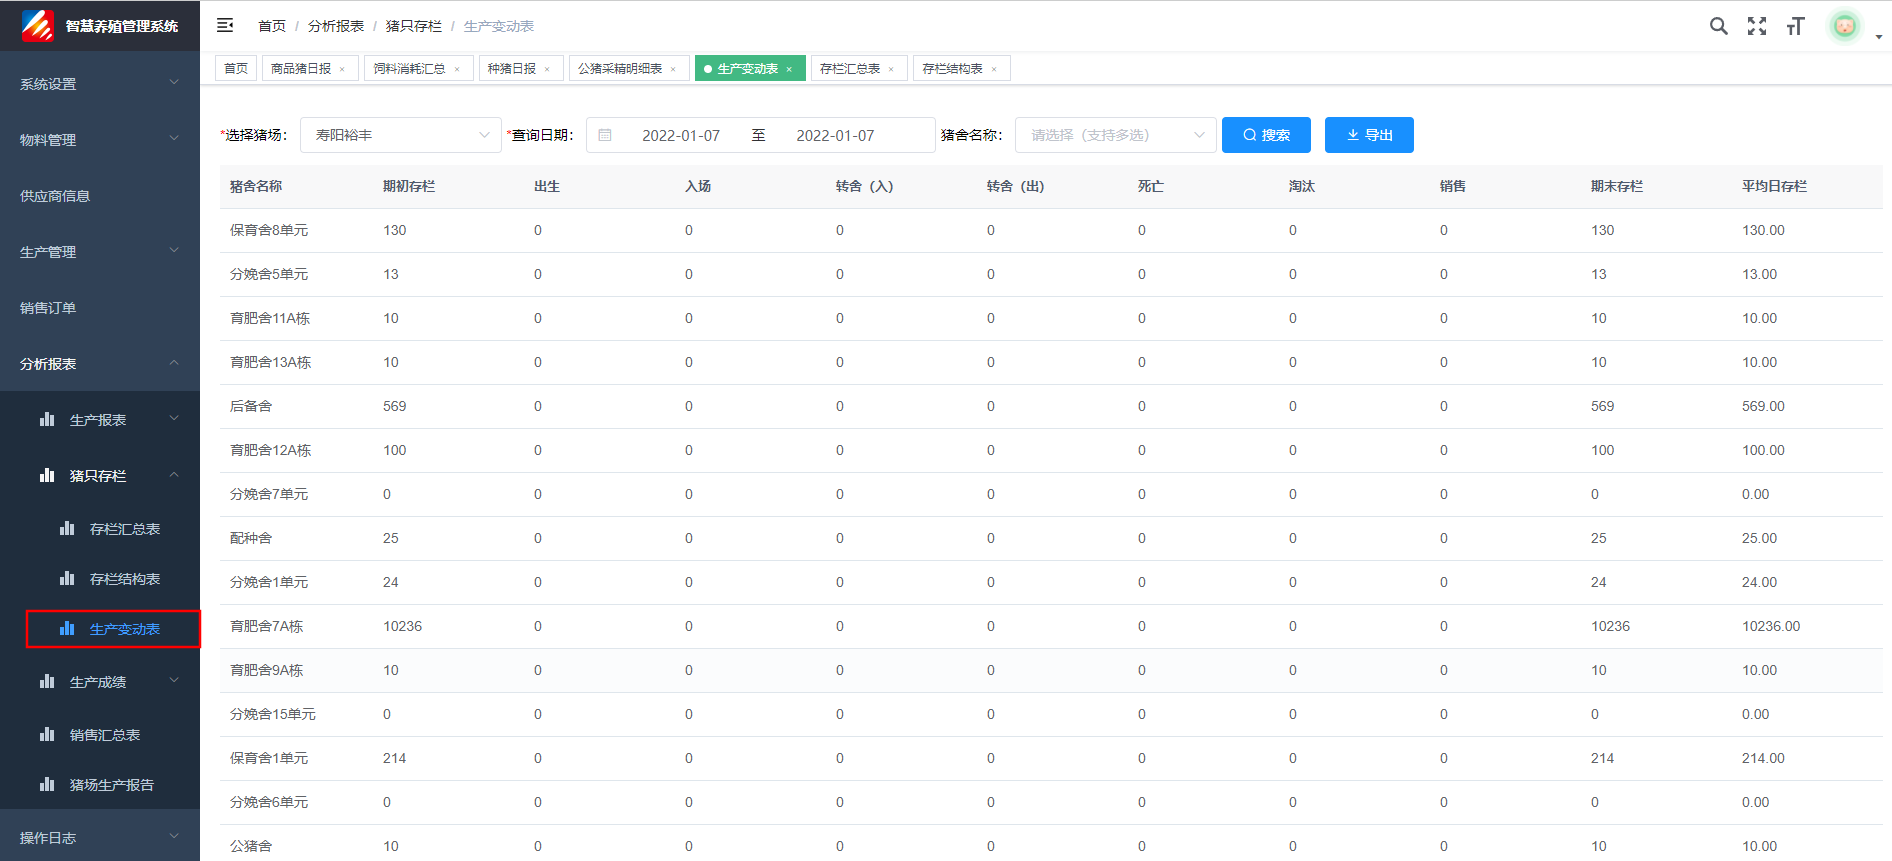Click 猪只存栏 in breadcrumb
This screenshot has width=1892, height=861.
(414, 26)
